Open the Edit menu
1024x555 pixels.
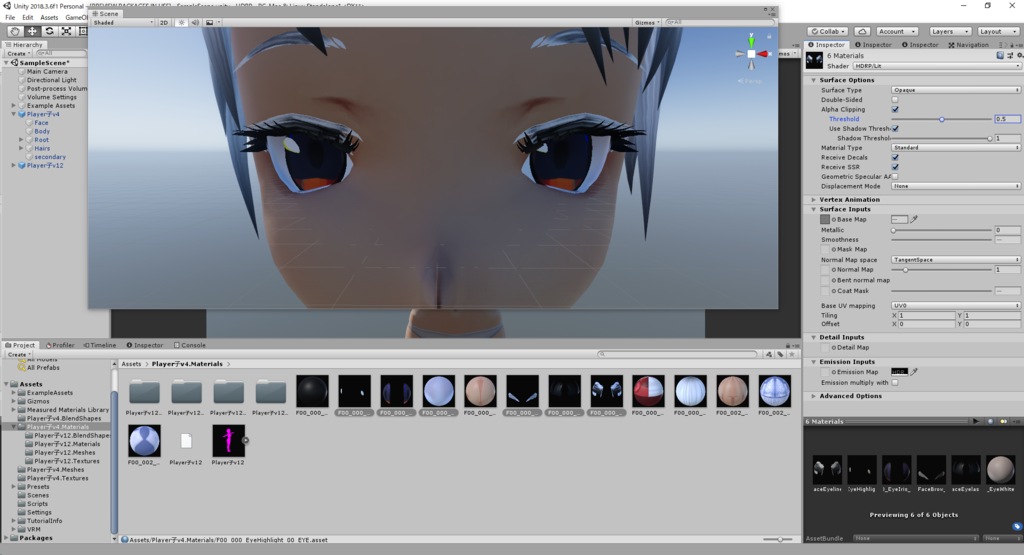(27, 18)
